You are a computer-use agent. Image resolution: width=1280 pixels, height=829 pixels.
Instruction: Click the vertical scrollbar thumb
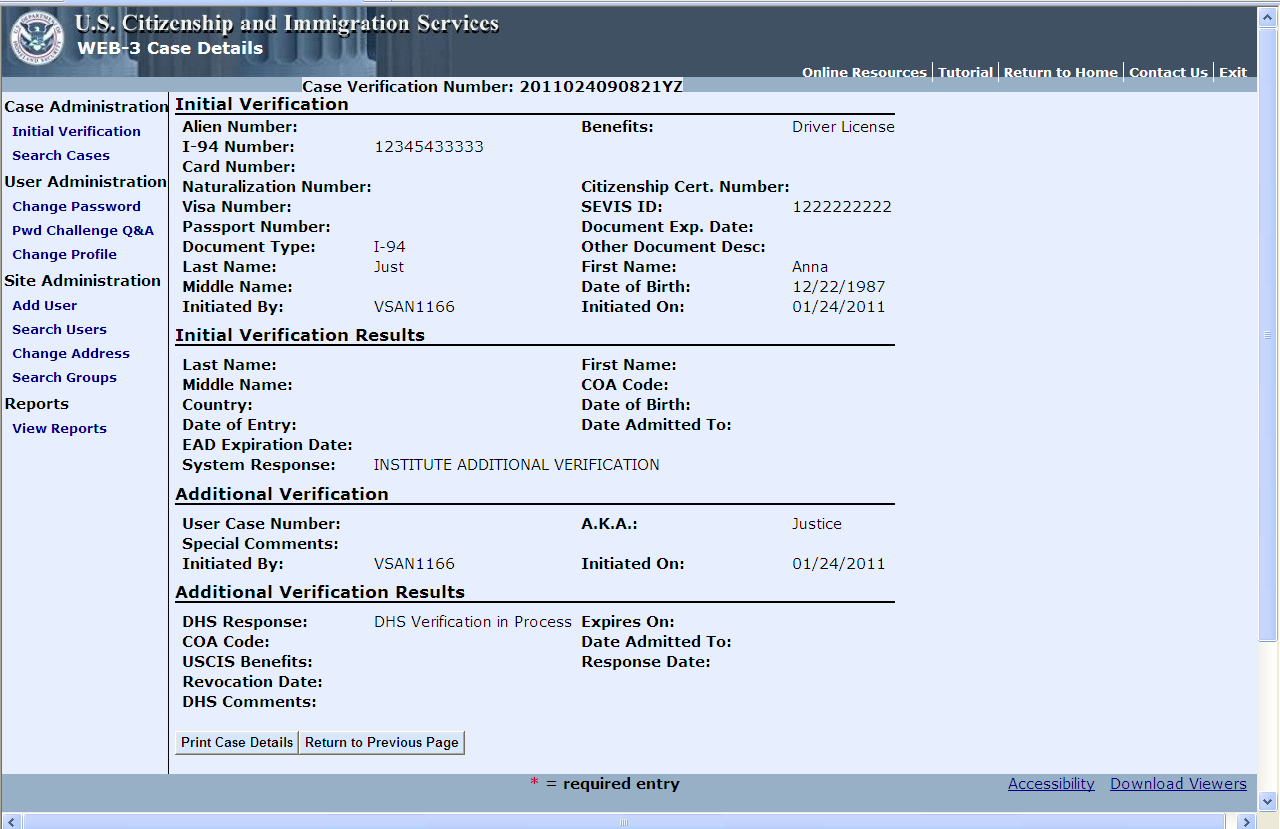(1268, 333)
